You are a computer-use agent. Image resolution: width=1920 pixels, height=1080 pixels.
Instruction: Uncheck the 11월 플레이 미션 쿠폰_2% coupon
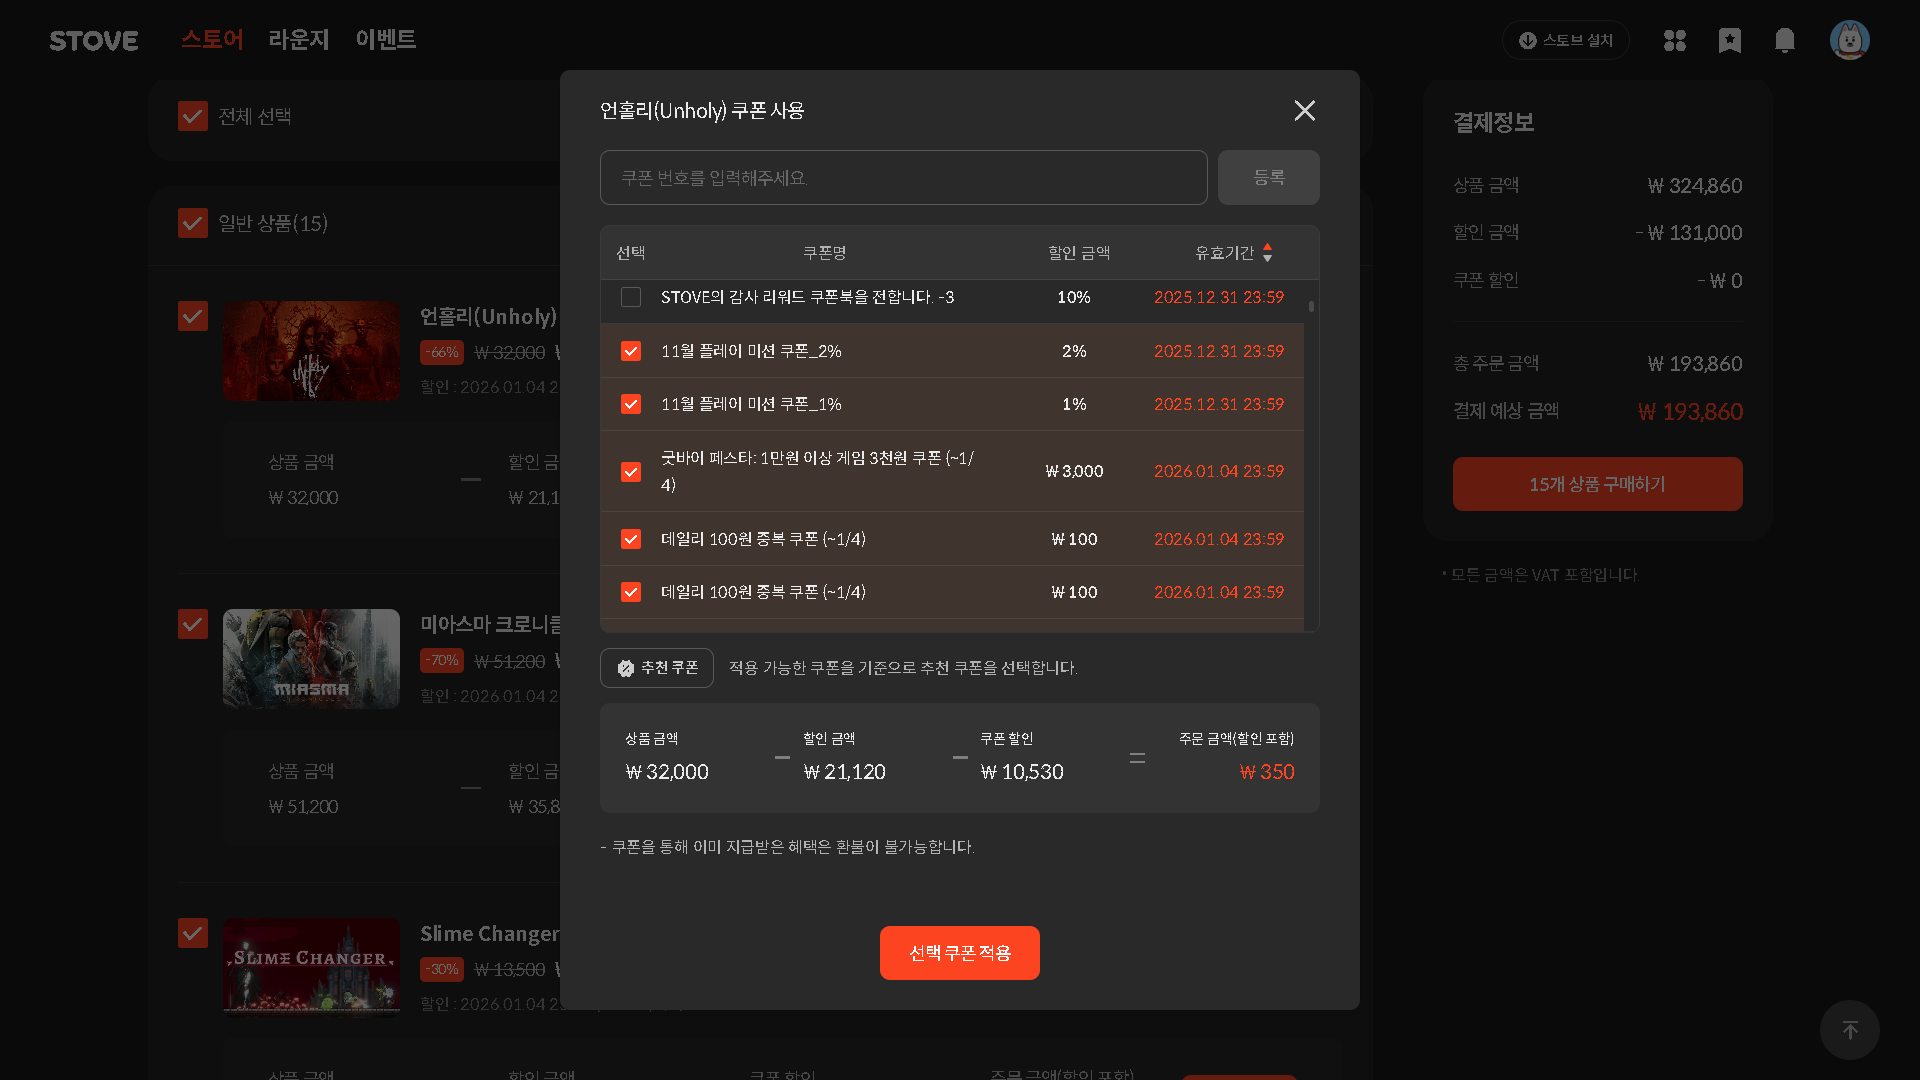(x=631, y=351)
